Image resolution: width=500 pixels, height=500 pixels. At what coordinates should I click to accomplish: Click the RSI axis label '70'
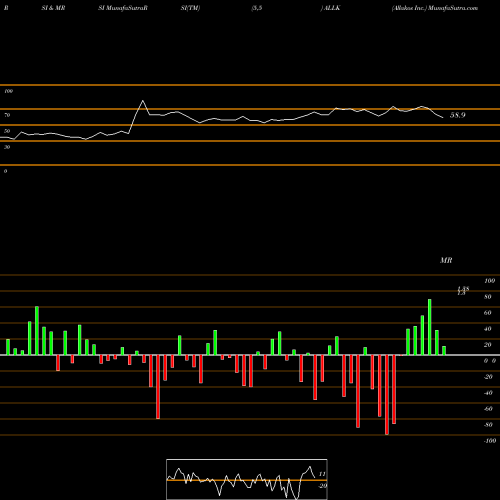click(x=7, y=115)
